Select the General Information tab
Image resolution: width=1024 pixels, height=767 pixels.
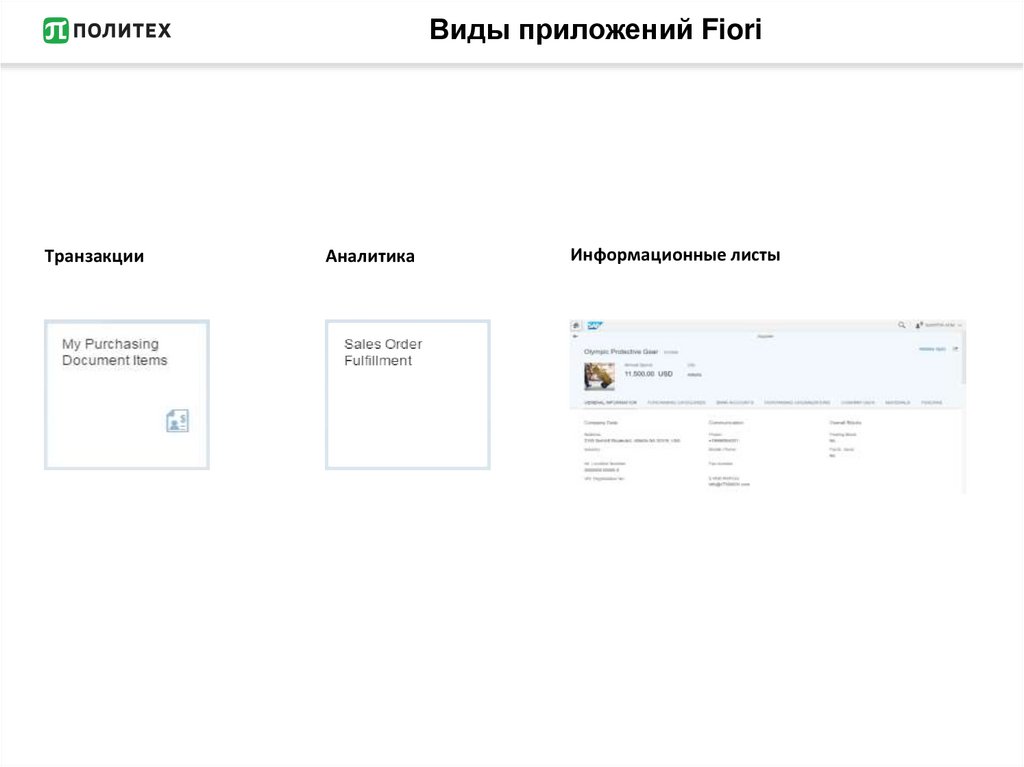click(x=609, y=402)
